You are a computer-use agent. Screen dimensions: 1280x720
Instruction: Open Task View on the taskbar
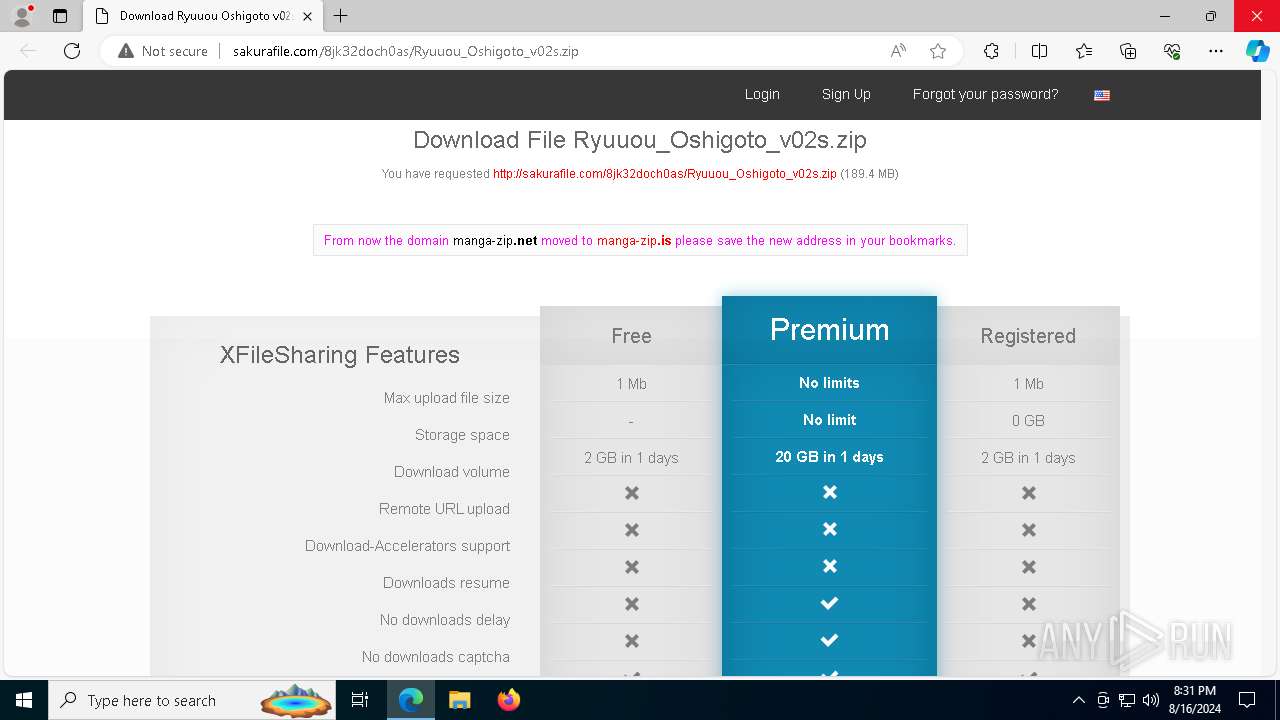click(361, 700)
